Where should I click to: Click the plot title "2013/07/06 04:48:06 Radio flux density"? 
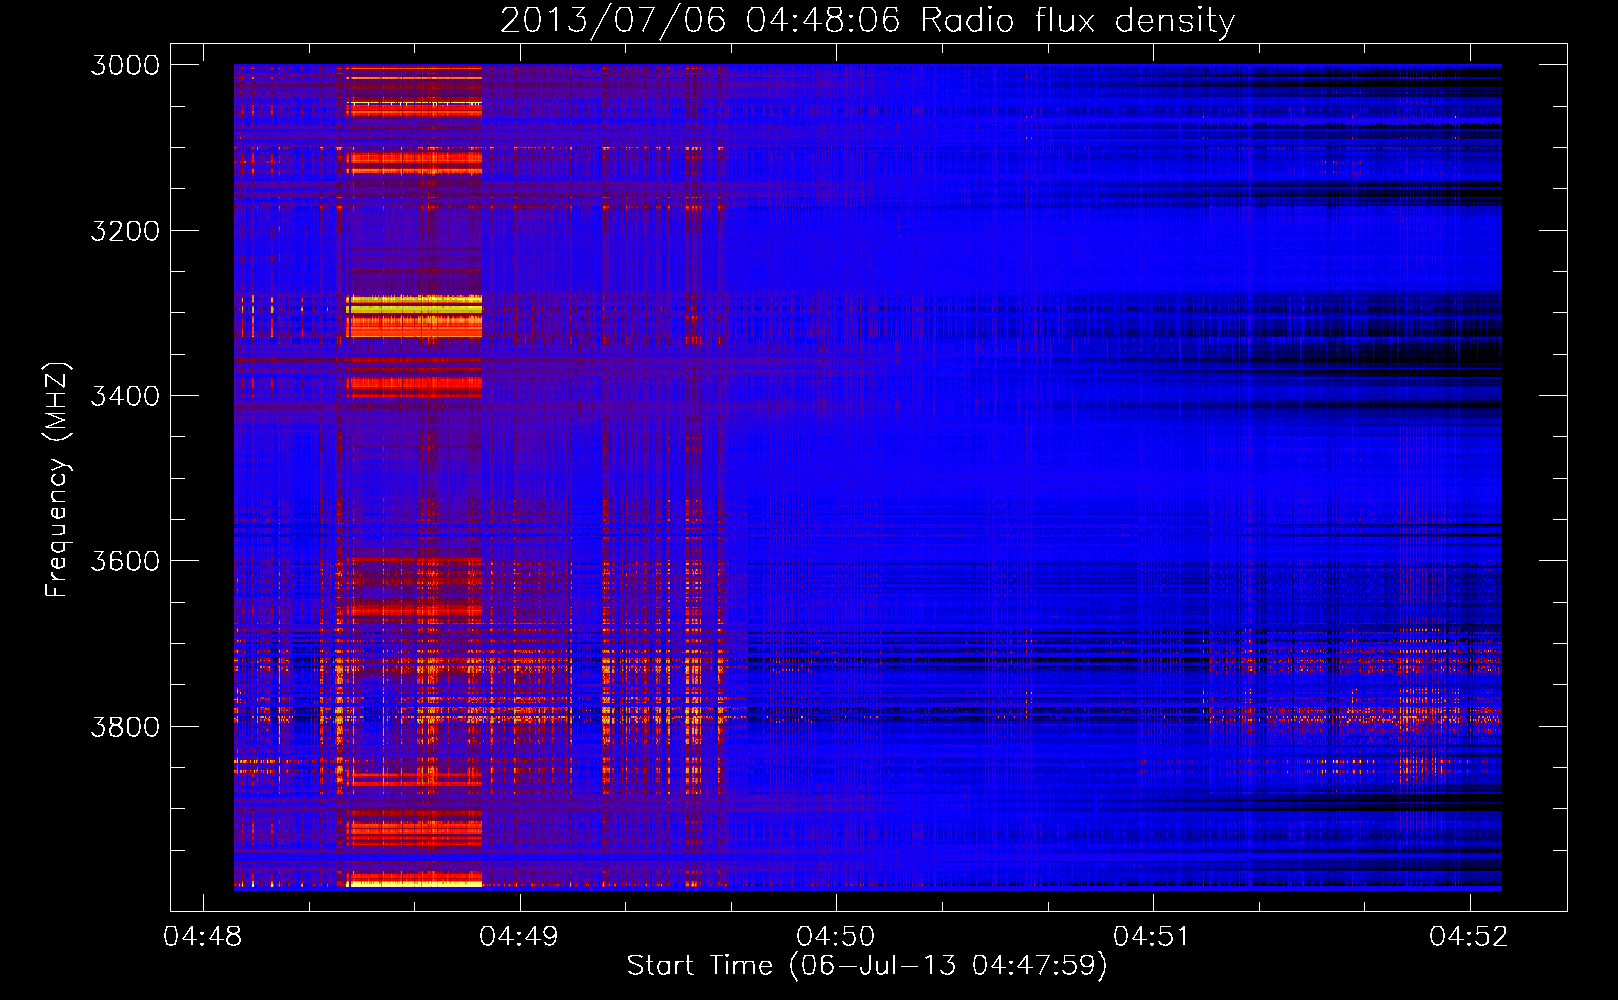pos(867,21)
